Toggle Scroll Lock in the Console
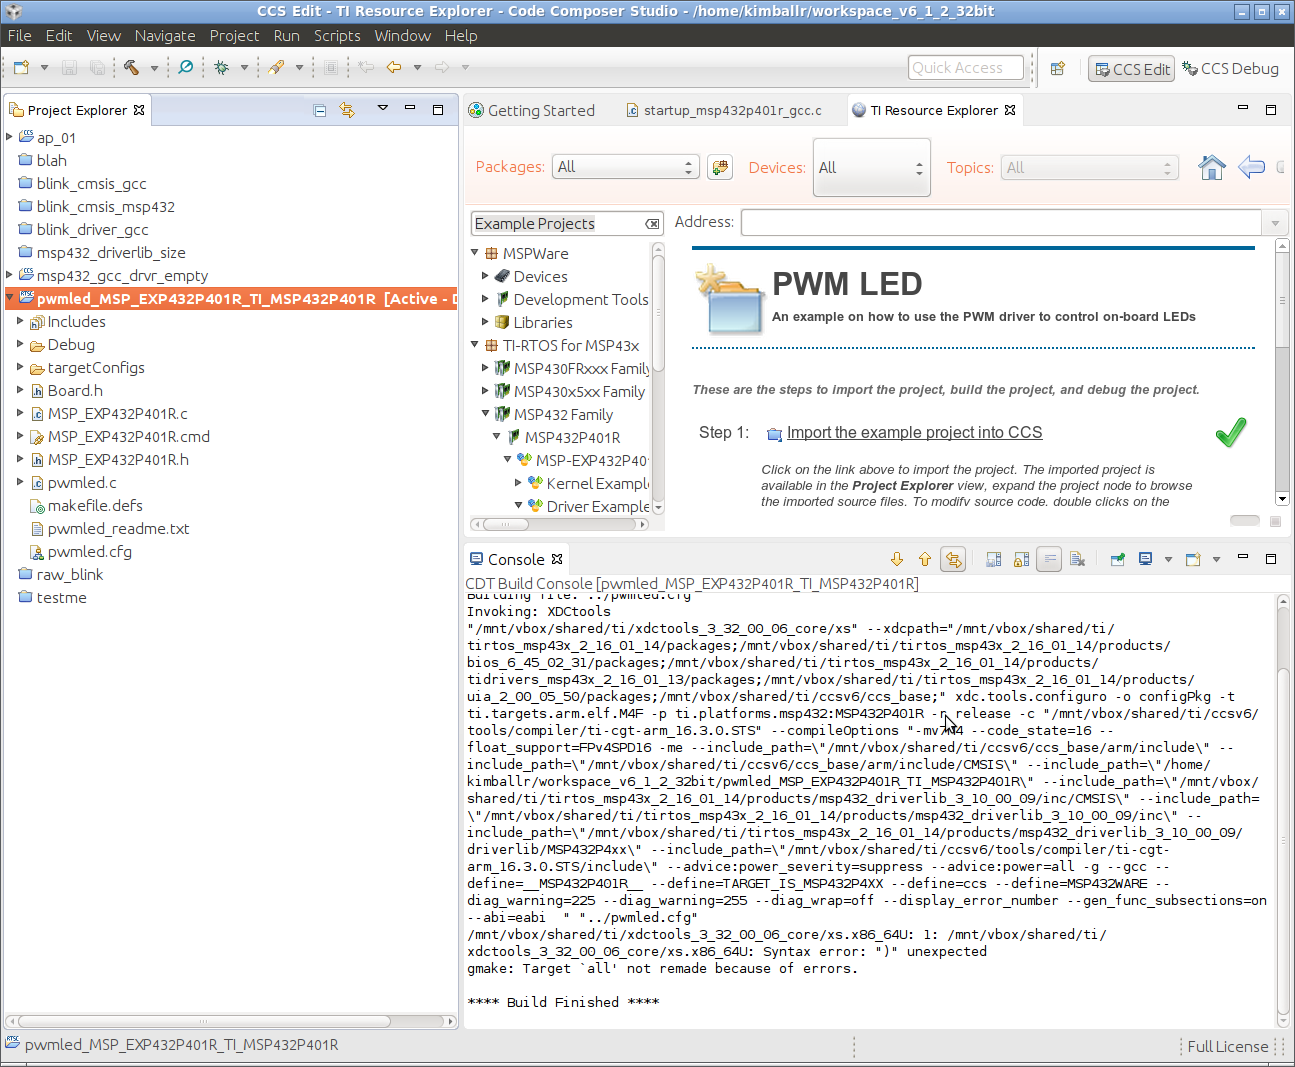 [1021, 559]
